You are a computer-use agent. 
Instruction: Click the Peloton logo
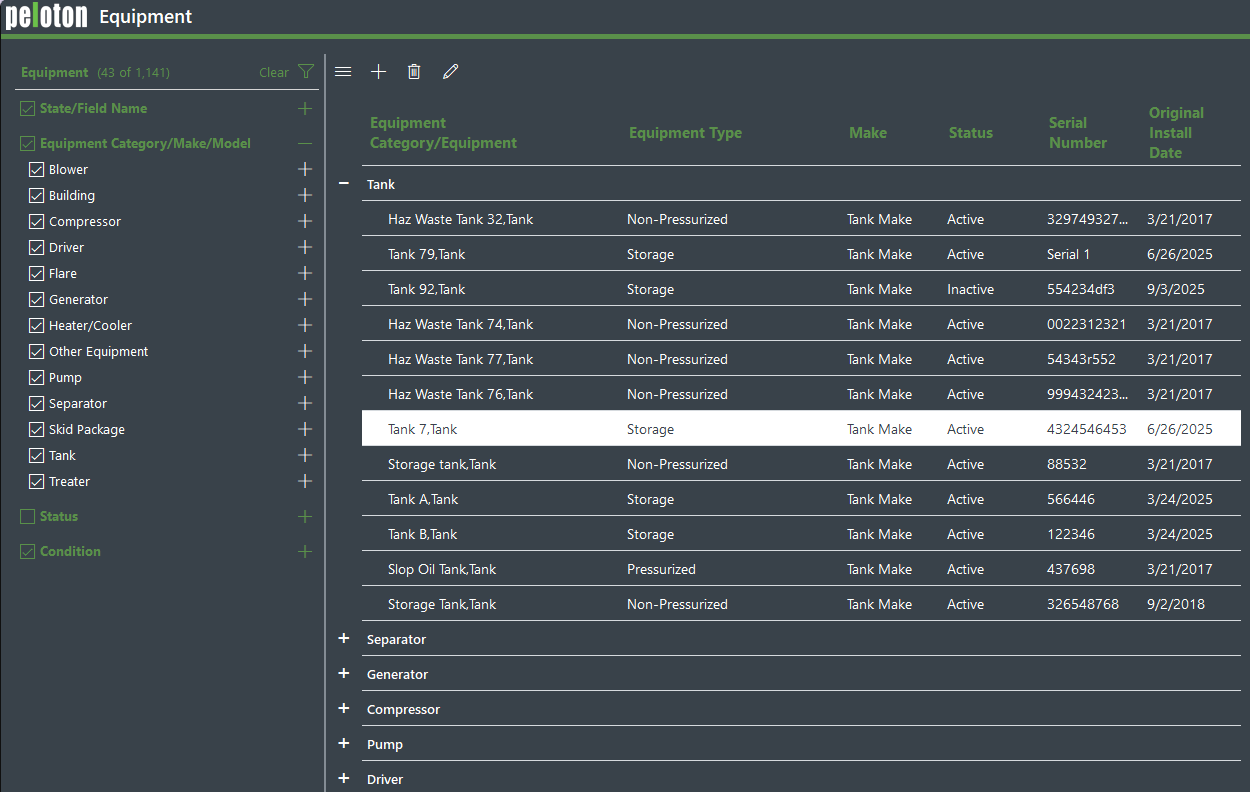pos(46,17)
